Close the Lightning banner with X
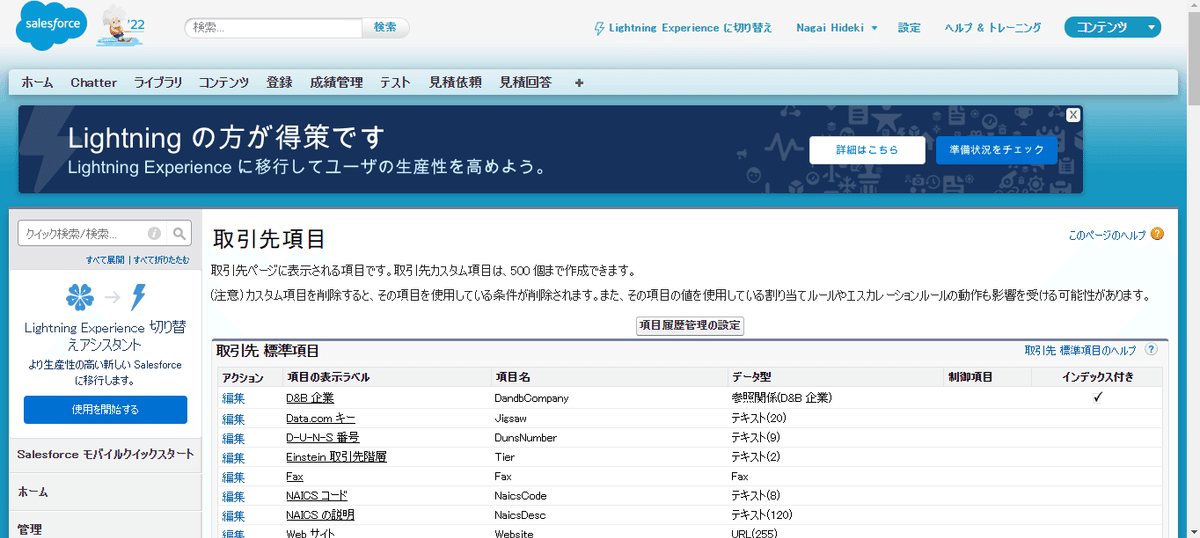 1072,115
